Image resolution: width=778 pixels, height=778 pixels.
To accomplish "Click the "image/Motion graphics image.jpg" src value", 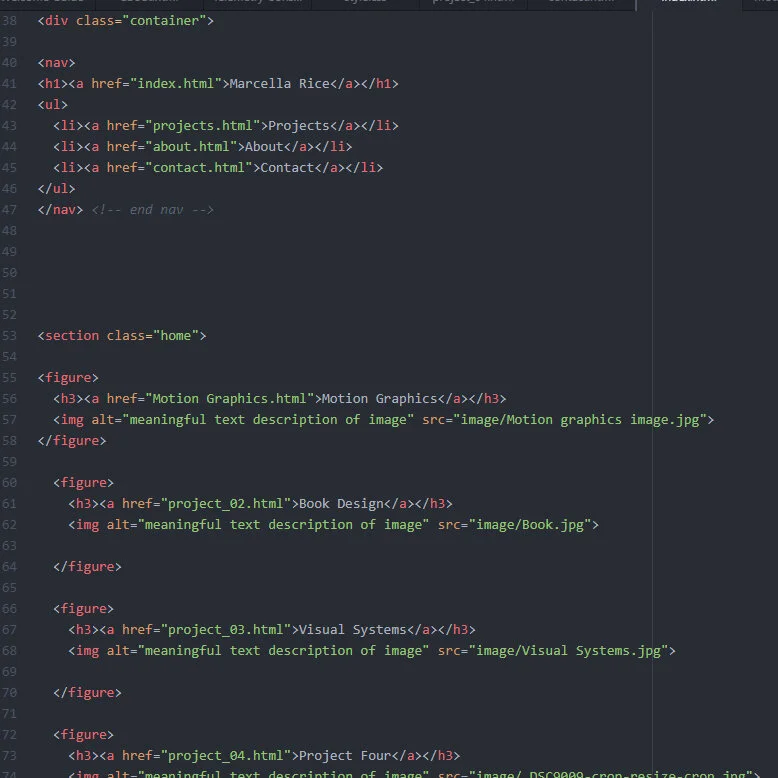I will pyautogui.click(x=580, y=420).
